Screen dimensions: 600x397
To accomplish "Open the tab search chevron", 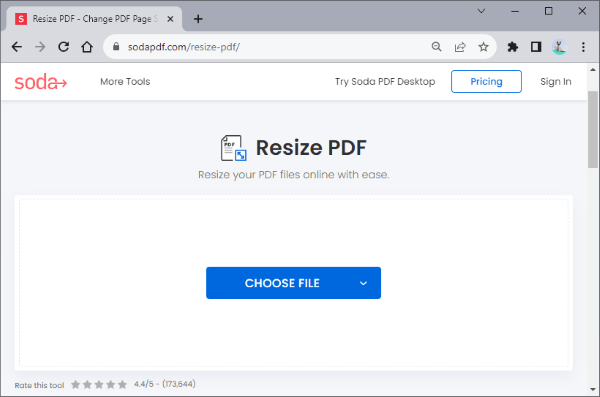I will (x=481, y=11).
